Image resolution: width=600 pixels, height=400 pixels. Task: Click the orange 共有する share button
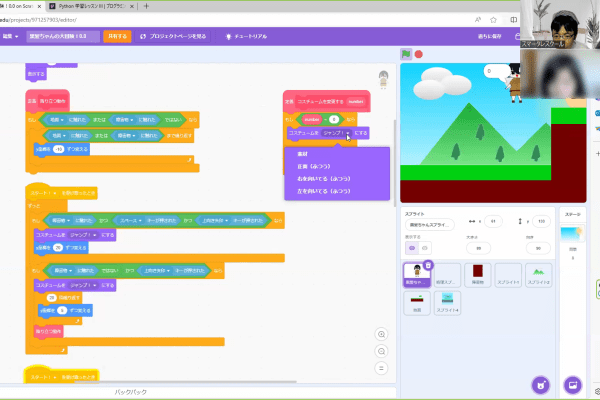(145, 36)
